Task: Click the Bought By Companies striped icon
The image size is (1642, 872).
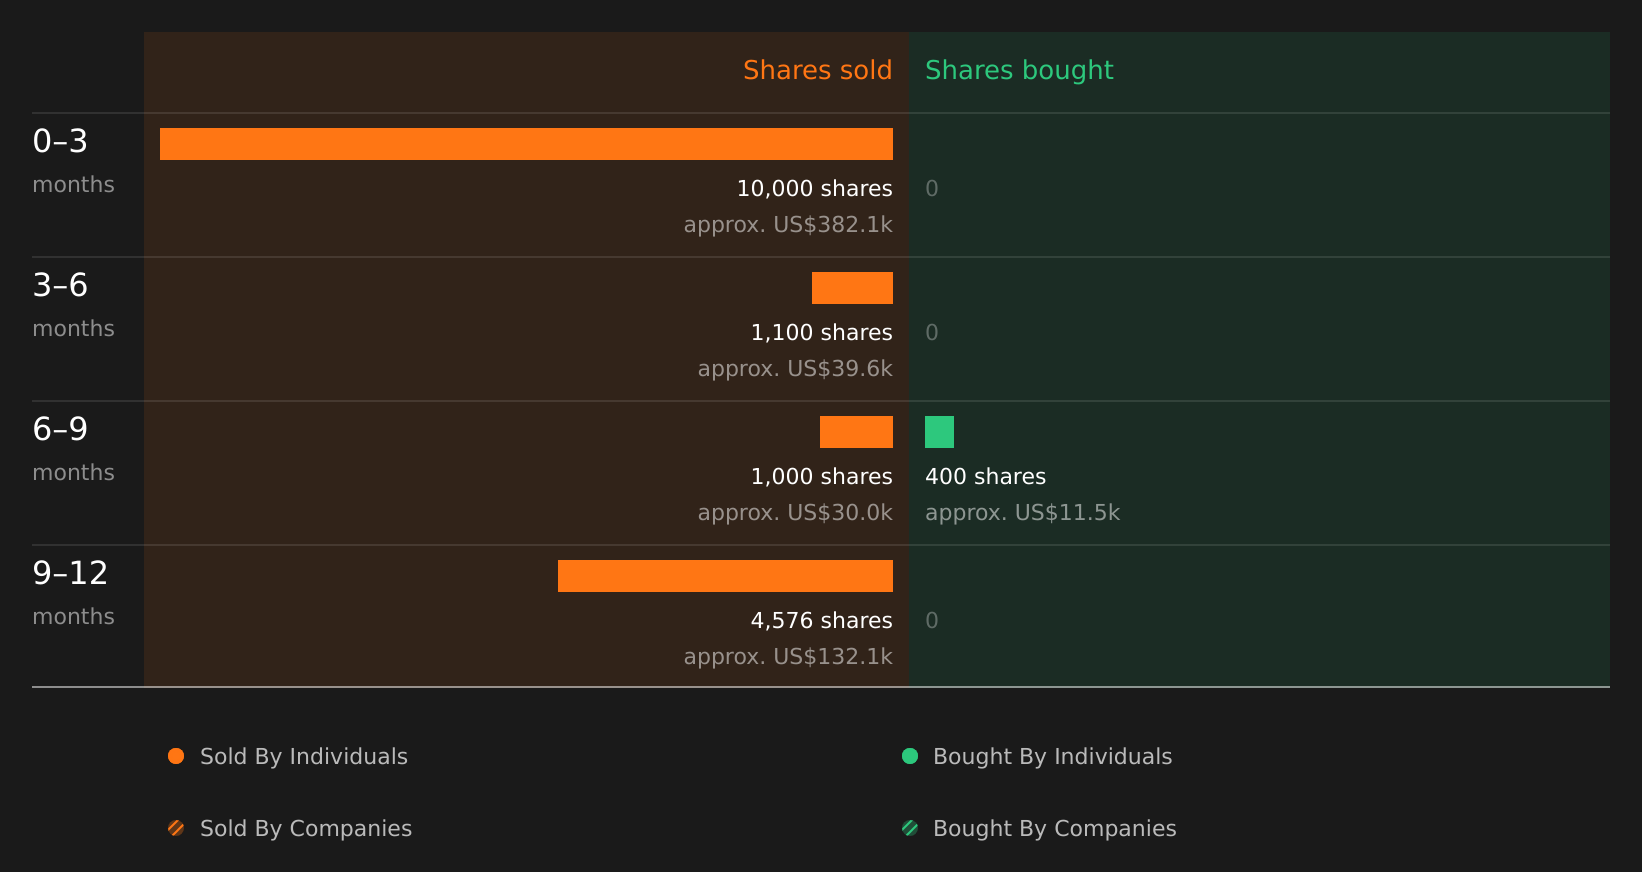Action: 910,828
